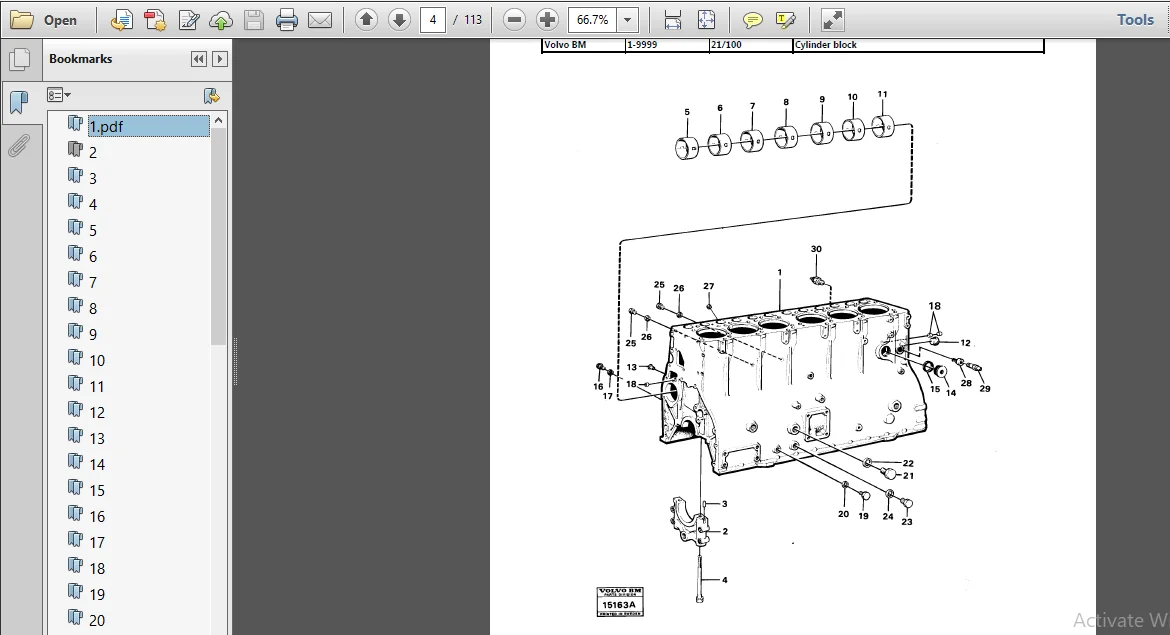The height and width of the screenshot is (635, 1170).
Task: Select bookmark 16
Action: (97, 516)
